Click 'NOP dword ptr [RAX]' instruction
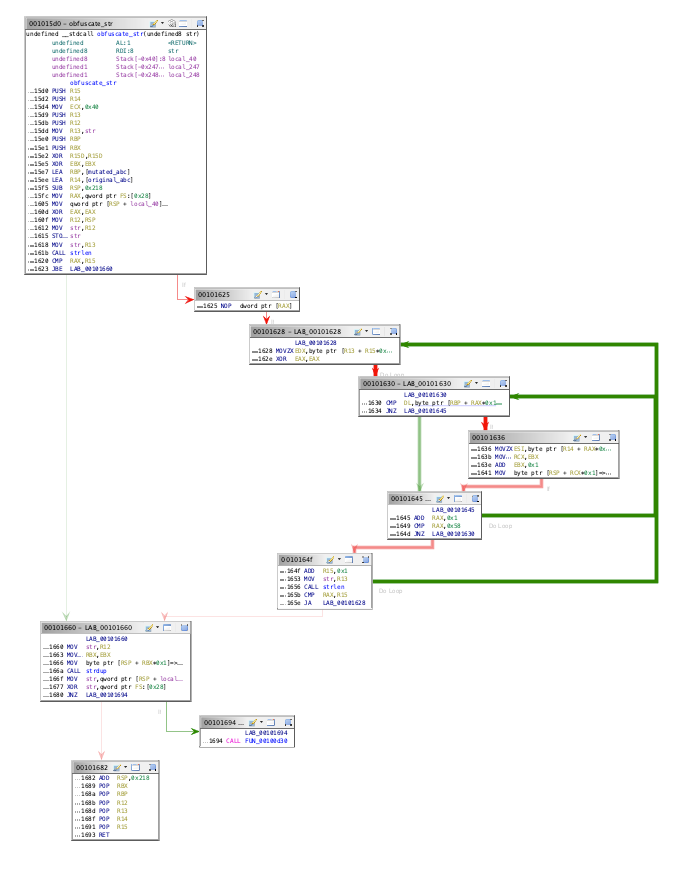The width and height of the screenshot is (696, 881). tap(244, 306)
